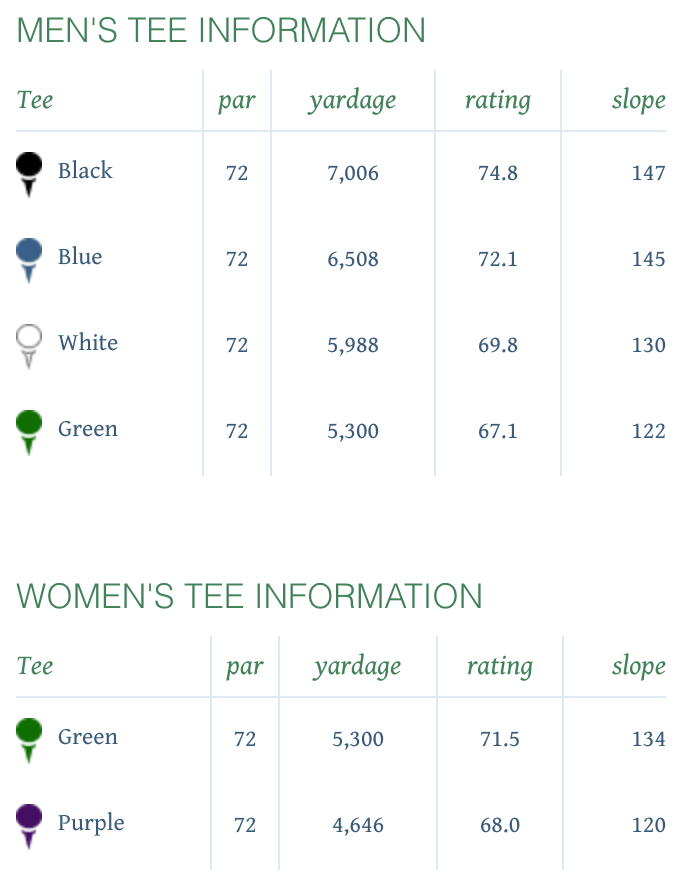Click the women's par column header

click(245, 666)
